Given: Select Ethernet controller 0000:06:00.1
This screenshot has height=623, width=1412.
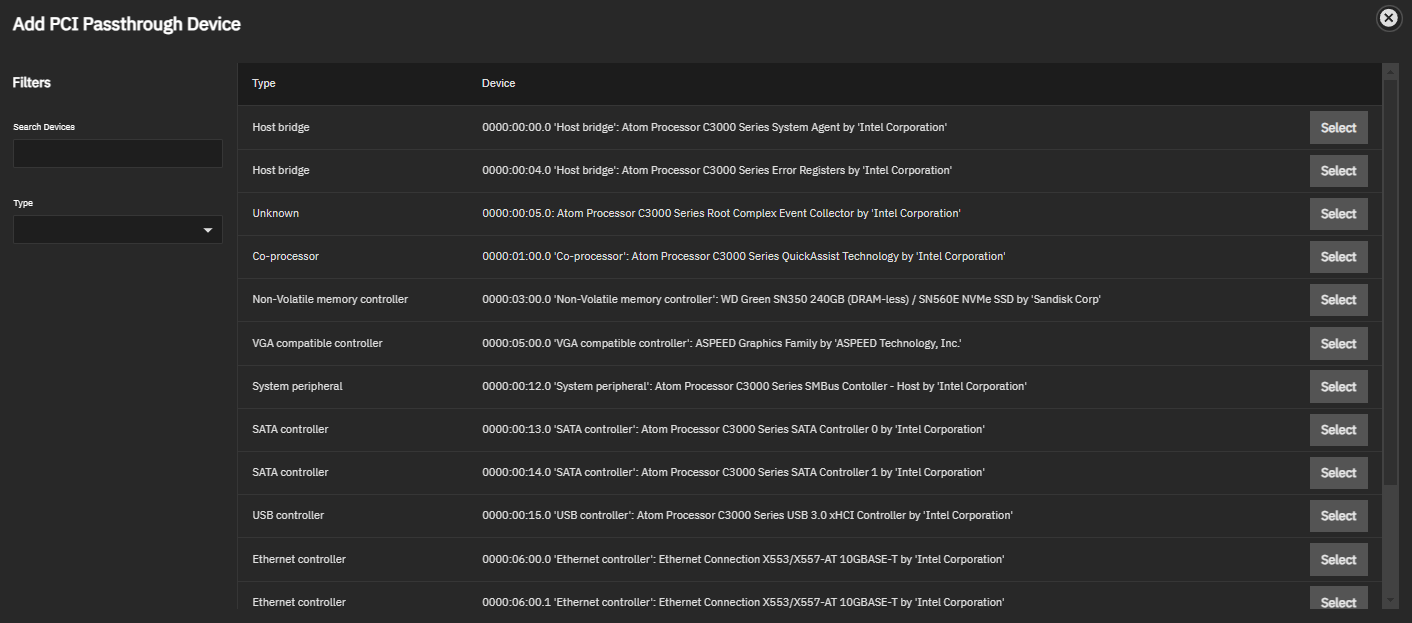Looking at the screenshot, I should [1338, 601].
